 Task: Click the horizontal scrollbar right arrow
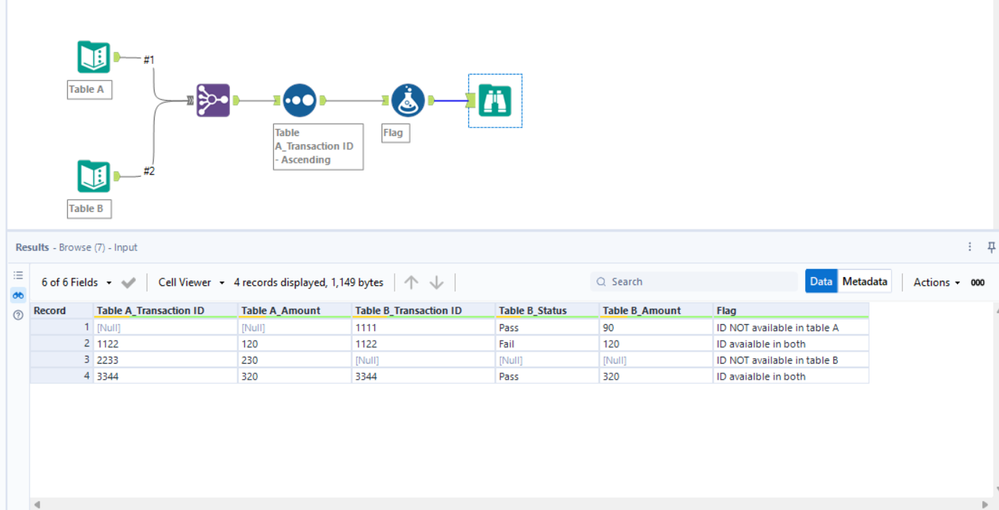coord(985,504)
